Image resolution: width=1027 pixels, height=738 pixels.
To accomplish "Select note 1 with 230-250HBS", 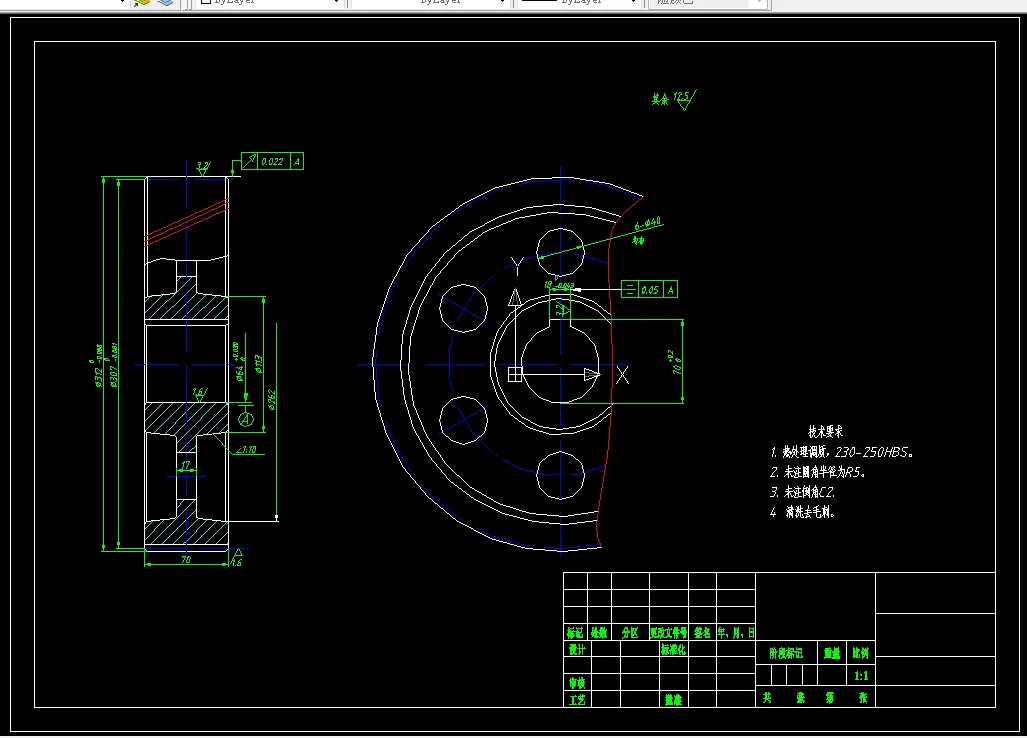I will coord(842,452).
